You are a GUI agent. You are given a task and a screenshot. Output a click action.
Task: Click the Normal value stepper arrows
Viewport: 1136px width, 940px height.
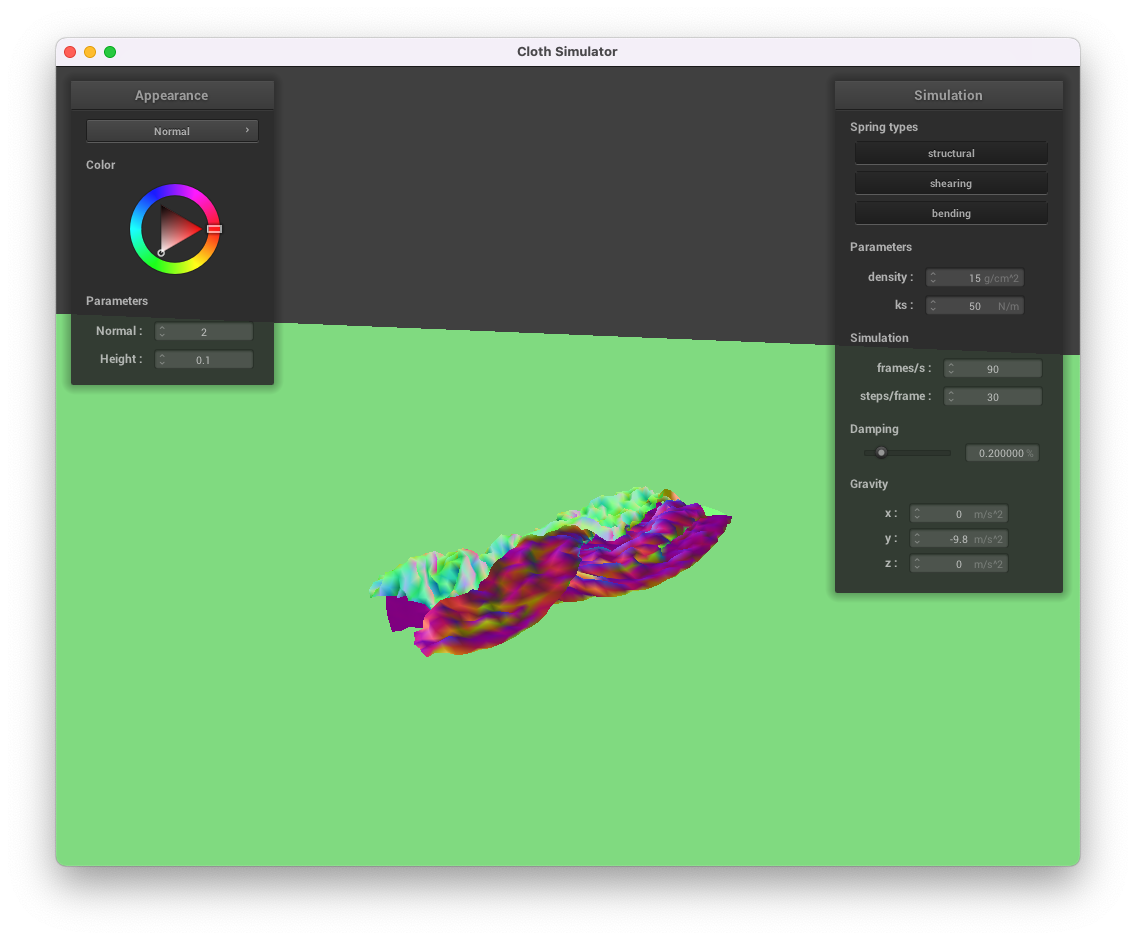(162, 332)
